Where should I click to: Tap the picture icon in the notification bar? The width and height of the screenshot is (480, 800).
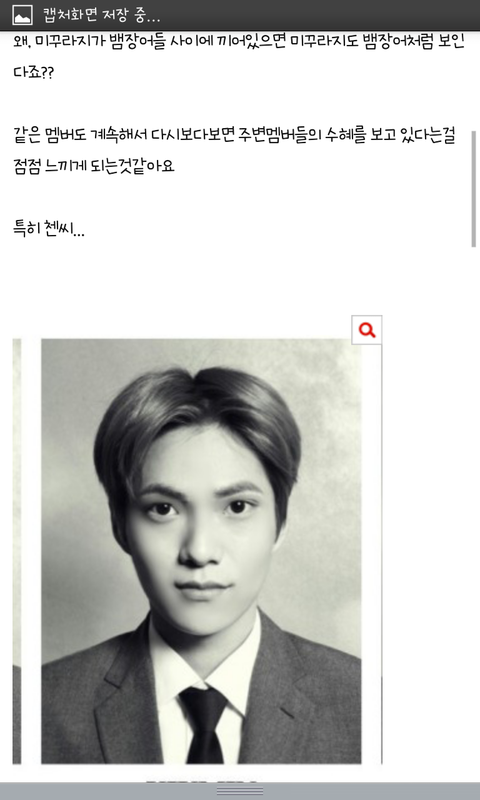[x=22, y=15]
